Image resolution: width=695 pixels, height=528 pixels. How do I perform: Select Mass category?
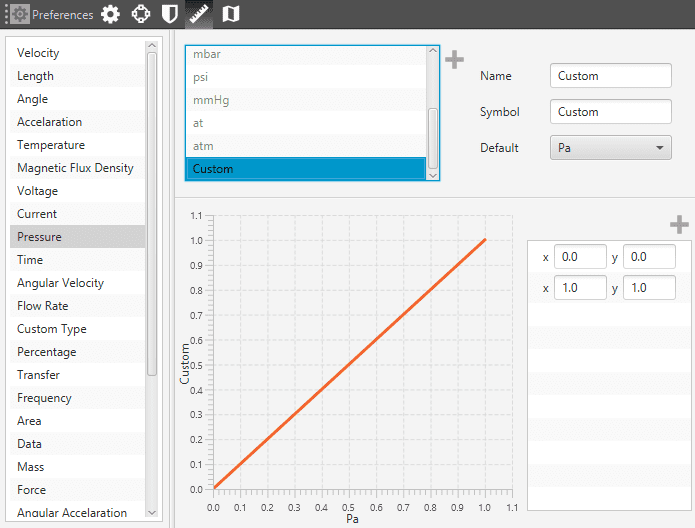pos(78,467)
